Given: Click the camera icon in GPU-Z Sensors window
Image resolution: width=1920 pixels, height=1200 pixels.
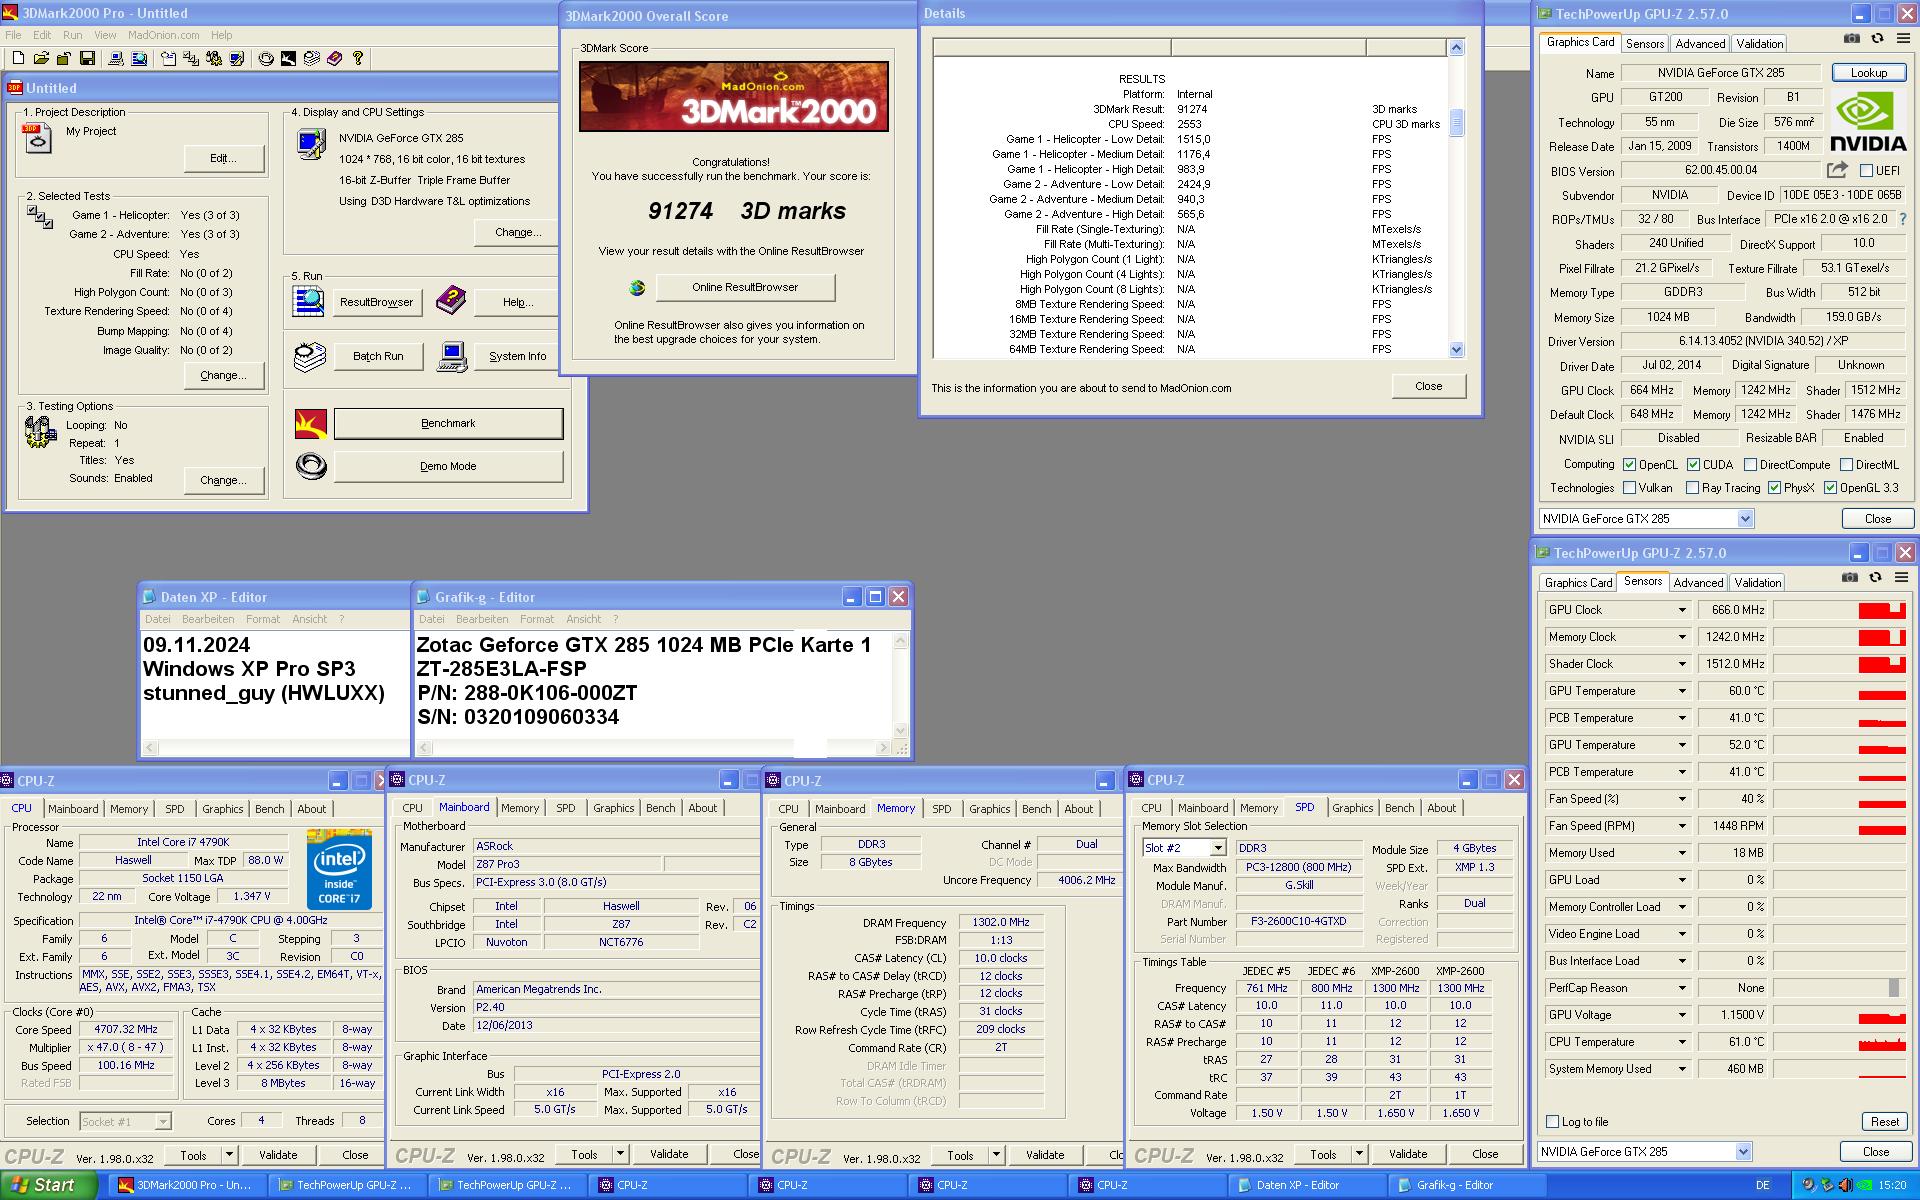Looking at the screenshot, I should pos(1850,577).
